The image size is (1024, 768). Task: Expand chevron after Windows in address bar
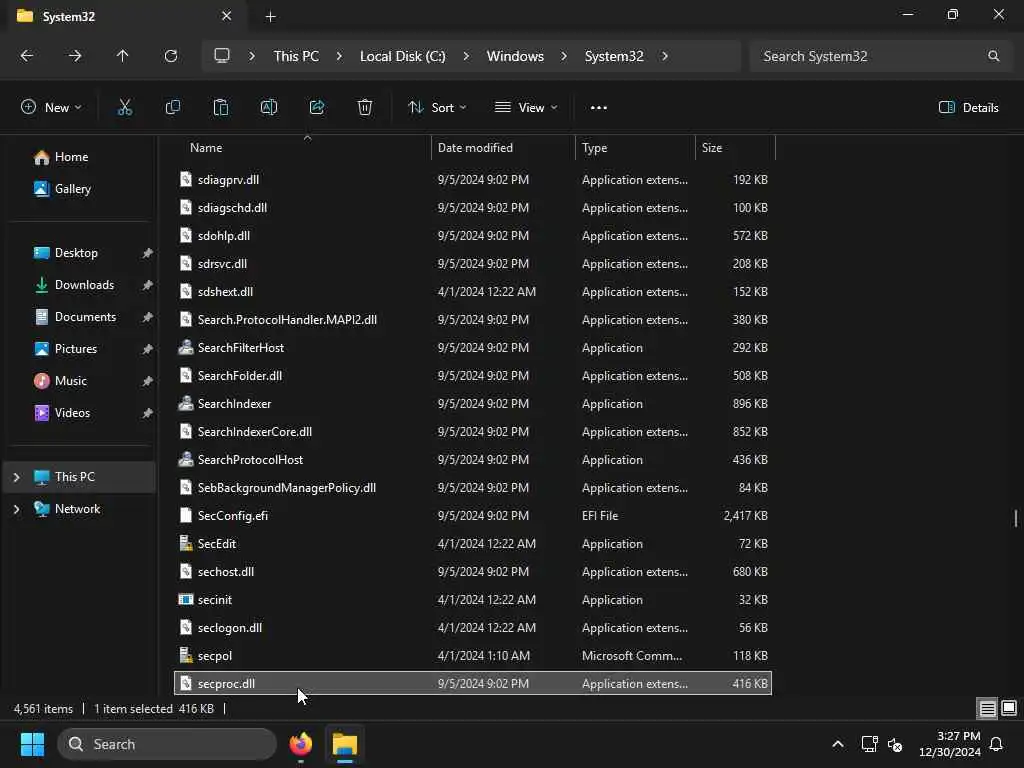[564, 56]
